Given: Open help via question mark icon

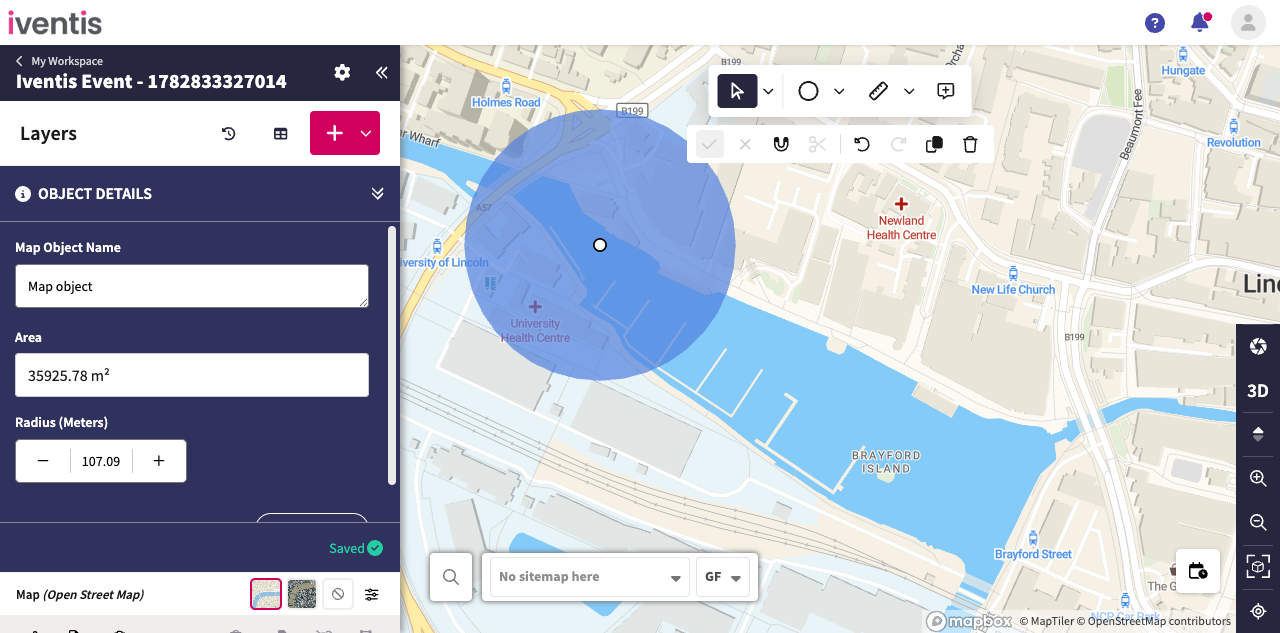Looking at the screenshot, I should pyautogui.click(x=1155, y=22).
